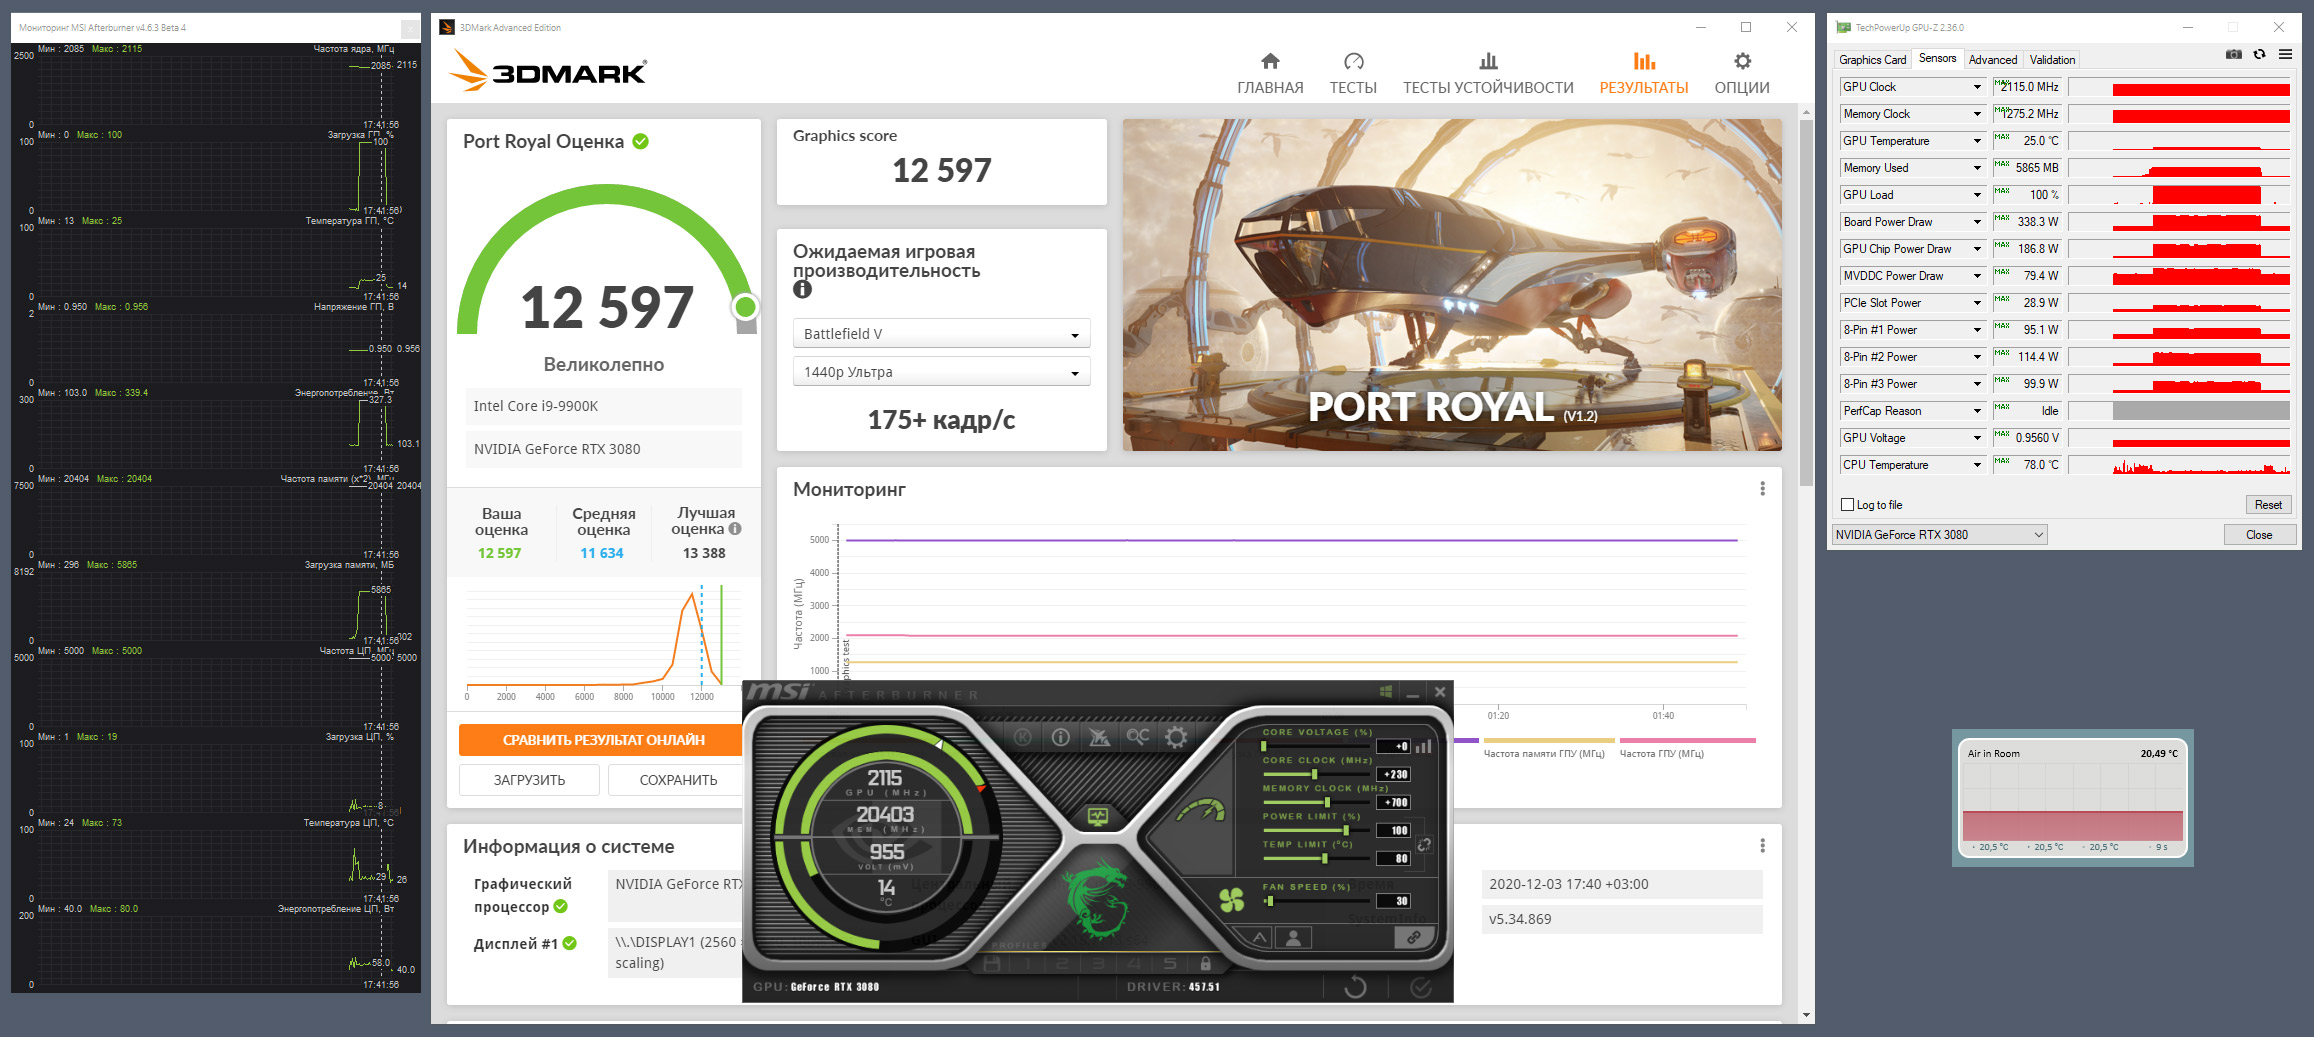Open the system information three-dot menu
Viewport: 2314px width, 1037px height.
pyautogui.click(x=1762, y=846)
